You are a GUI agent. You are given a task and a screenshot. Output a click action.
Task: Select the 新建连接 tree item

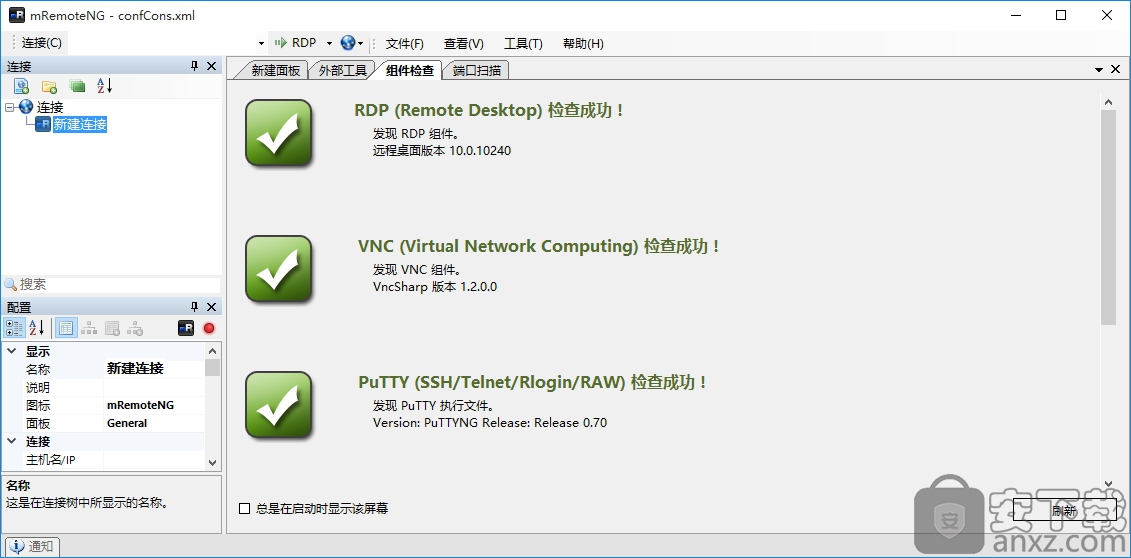(x=80, y=124)
